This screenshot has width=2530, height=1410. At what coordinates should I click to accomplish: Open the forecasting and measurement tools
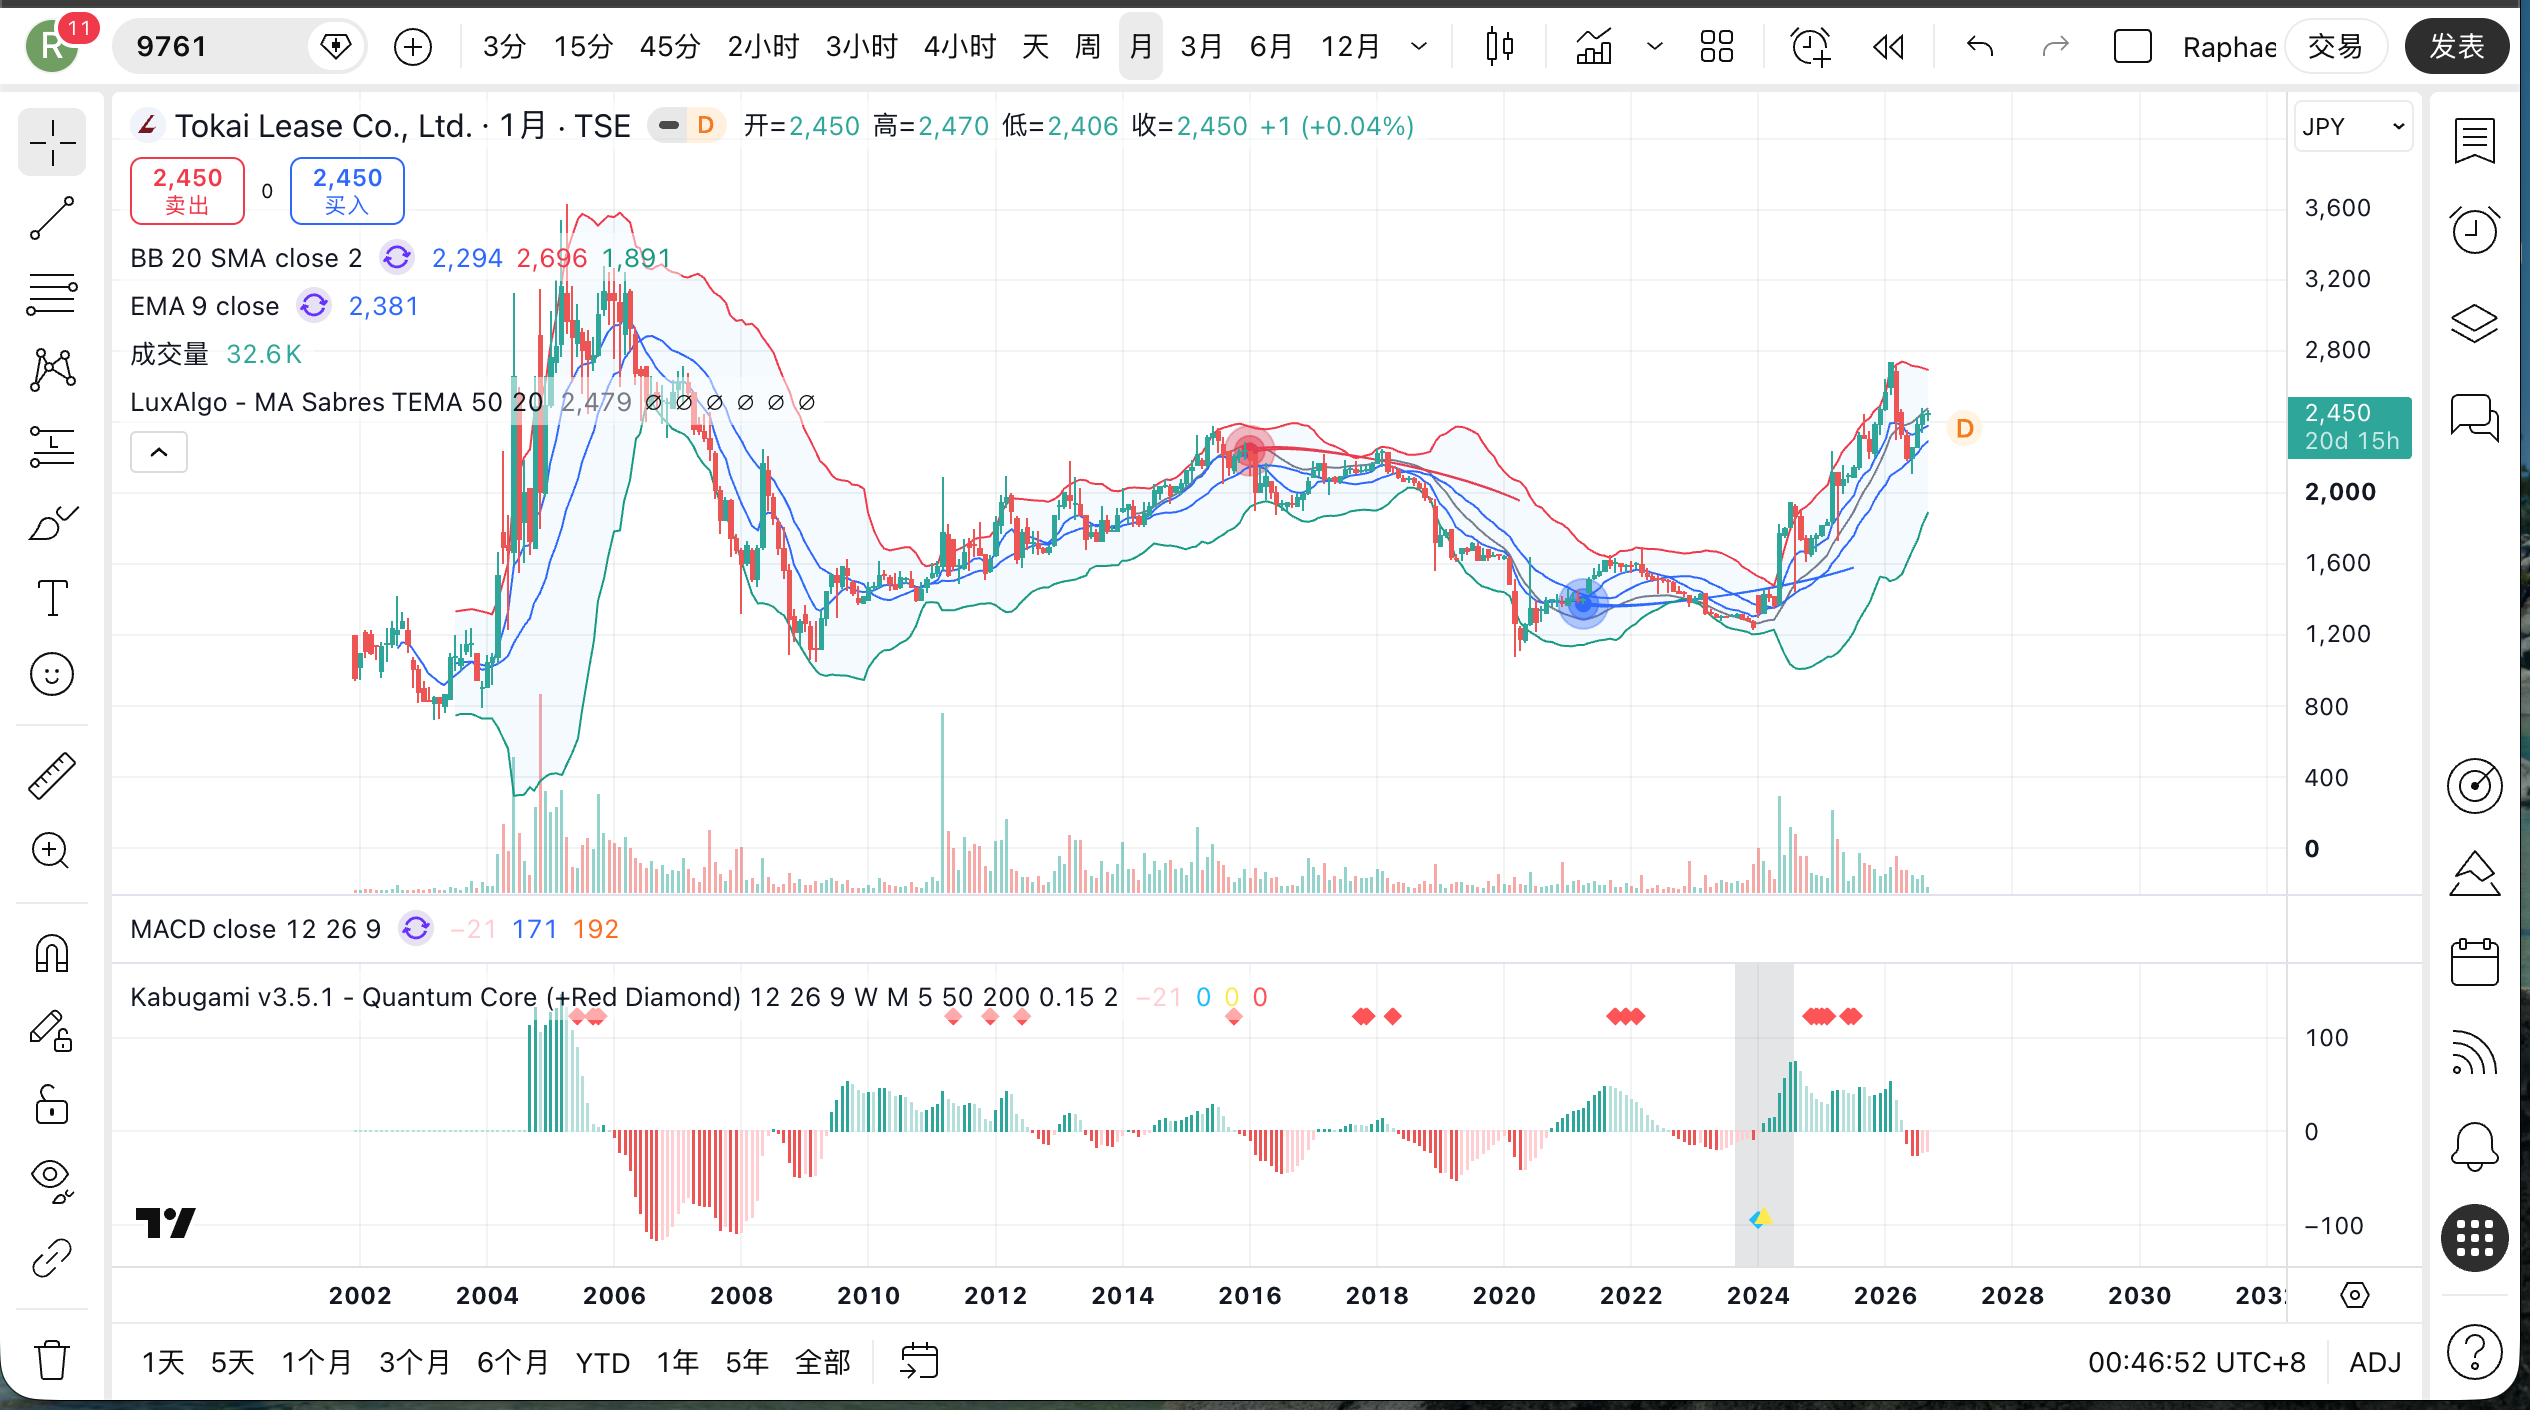coord(52,446)
